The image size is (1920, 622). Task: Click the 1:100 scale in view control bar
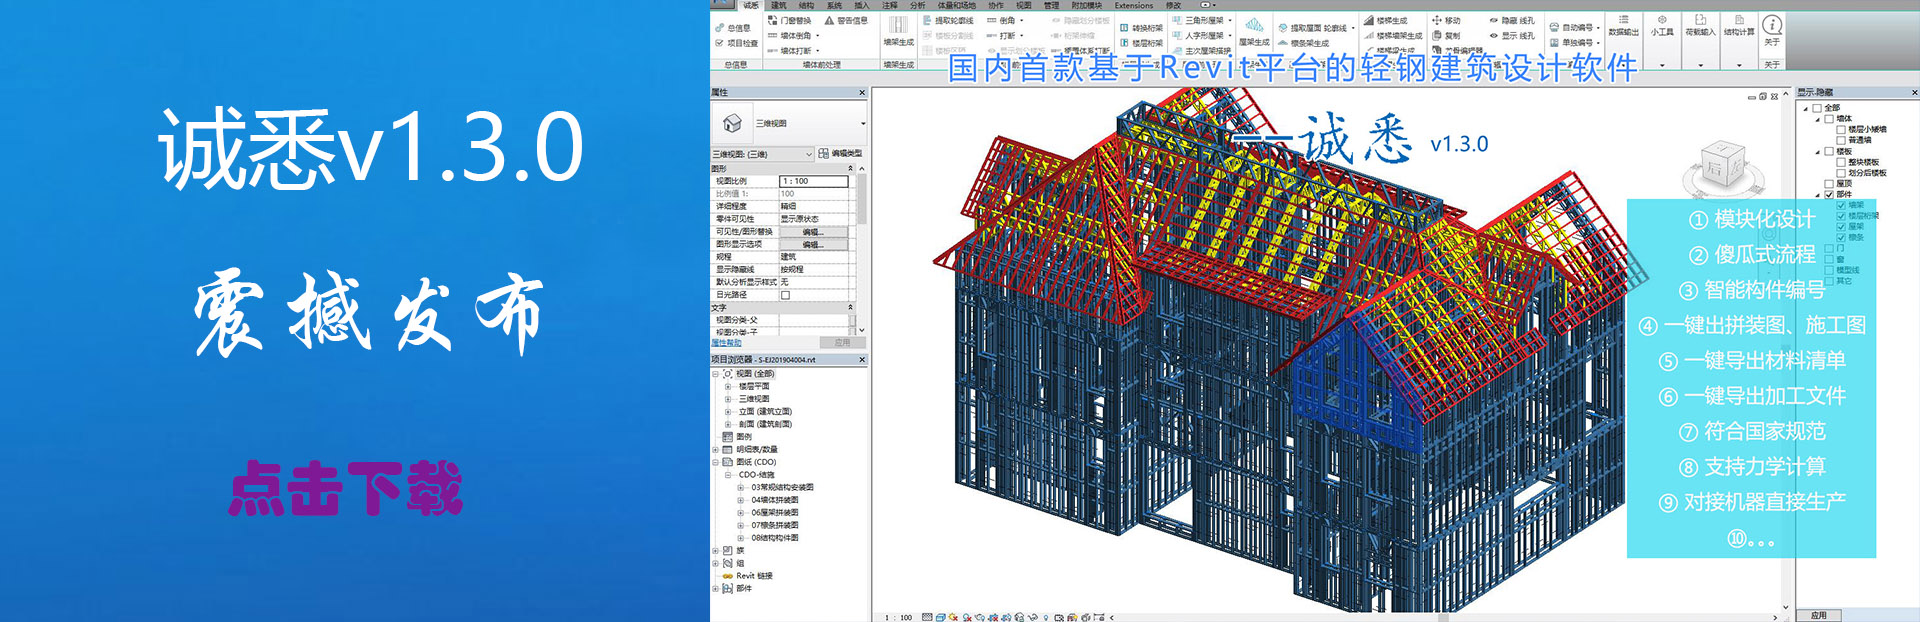click(x=900, y=617)
